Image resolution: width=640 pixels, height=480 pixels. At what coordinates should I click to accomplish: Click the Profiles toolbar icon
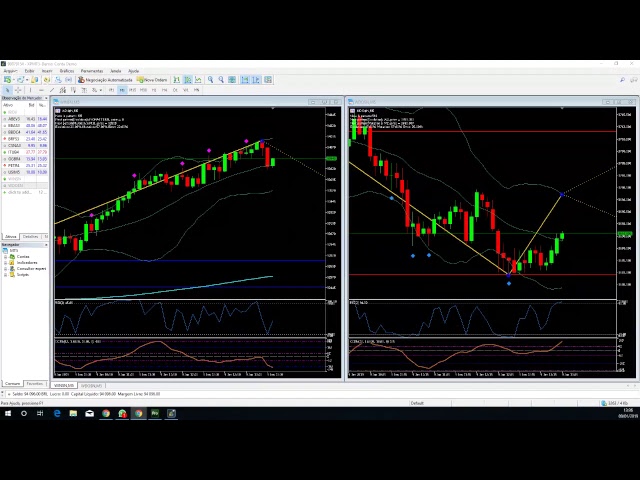pyautogui.click(x=20, y=80)
